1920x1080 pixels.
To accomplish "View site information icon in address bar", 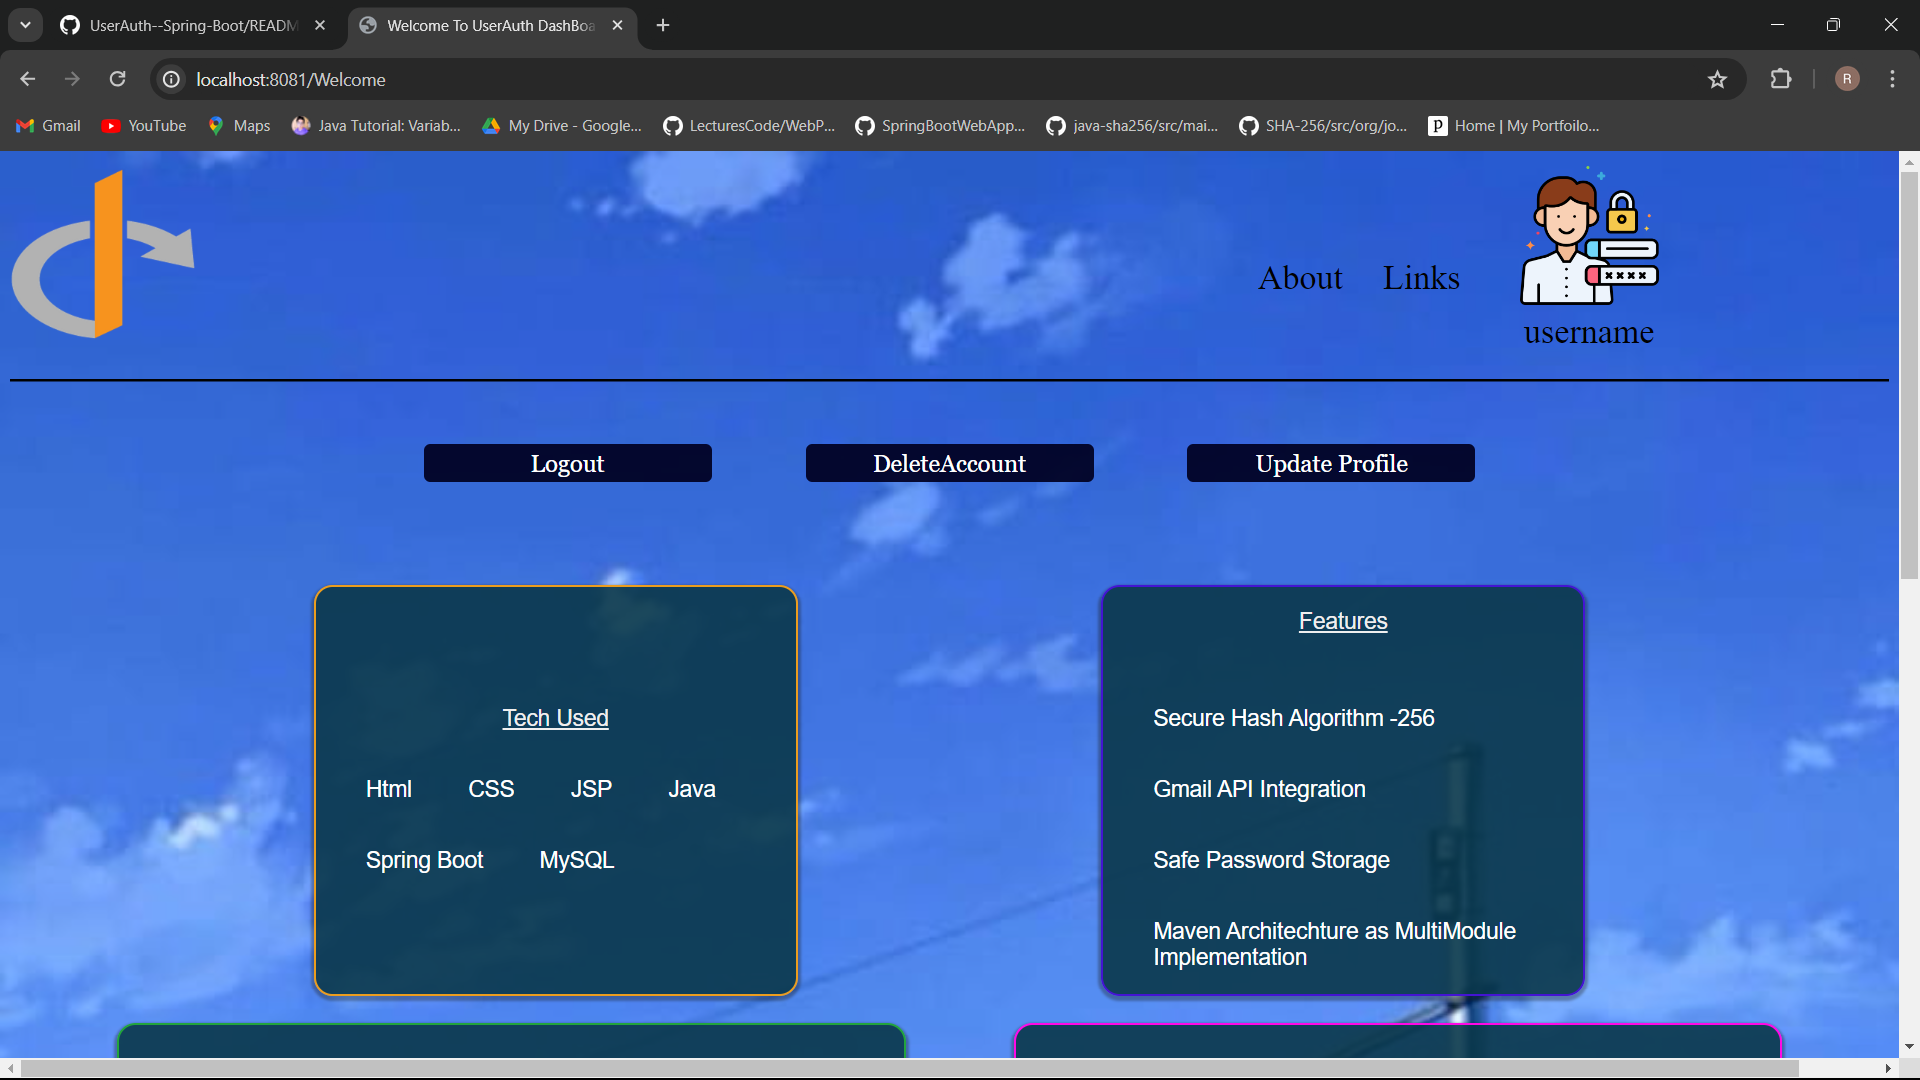I will point(172,79).
